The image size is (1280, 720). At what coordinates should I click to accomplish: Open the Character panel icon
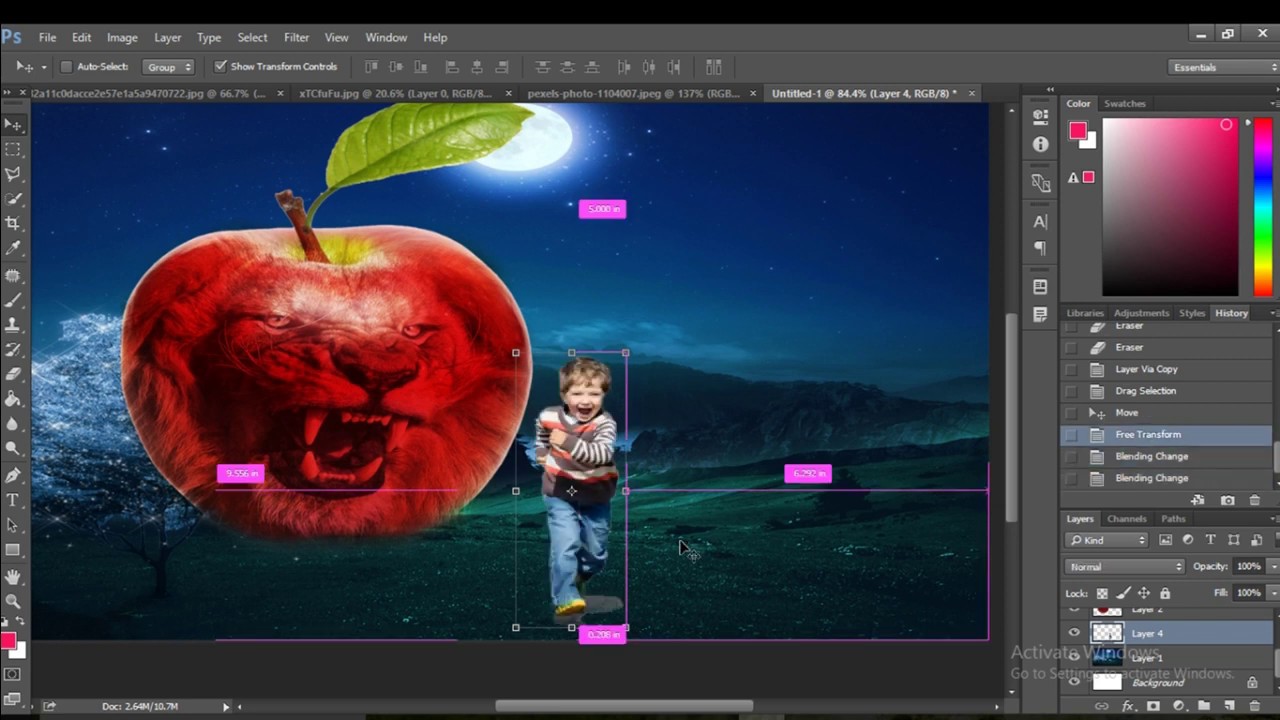click(x=1040, y=222)
